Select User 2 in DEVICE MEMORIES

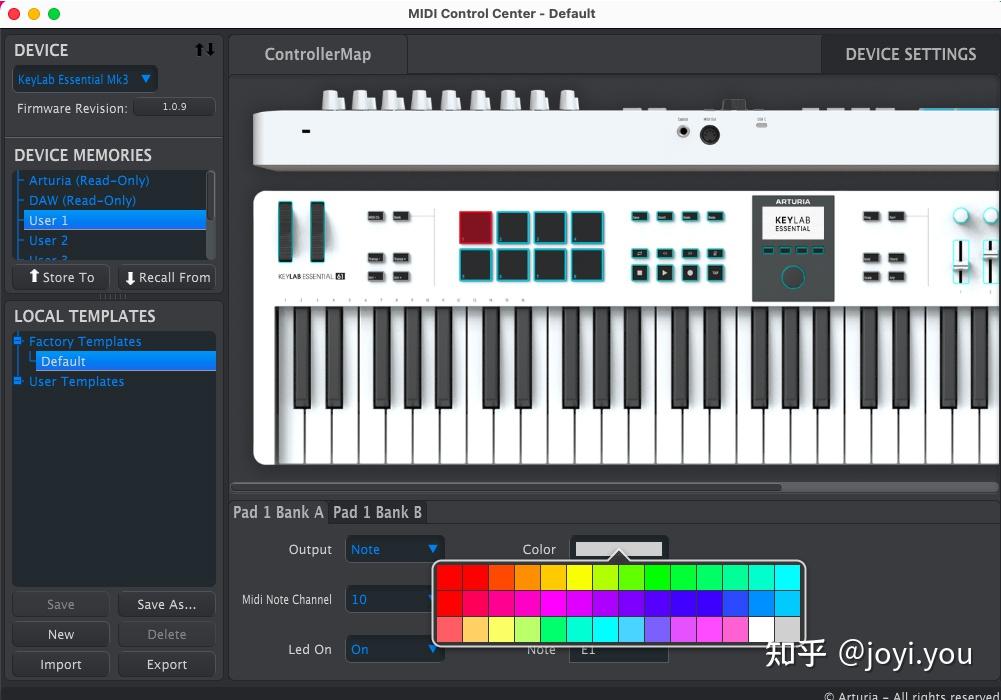[48, 240]
